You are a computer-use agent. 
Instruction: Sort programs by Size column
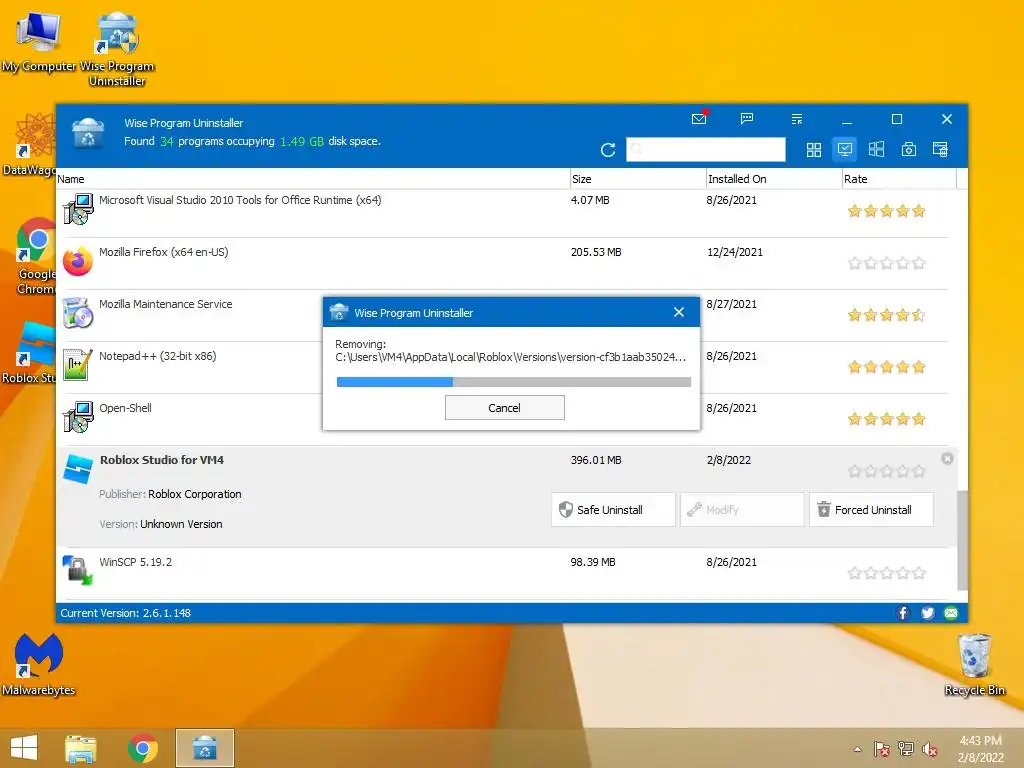click(638, 179)
